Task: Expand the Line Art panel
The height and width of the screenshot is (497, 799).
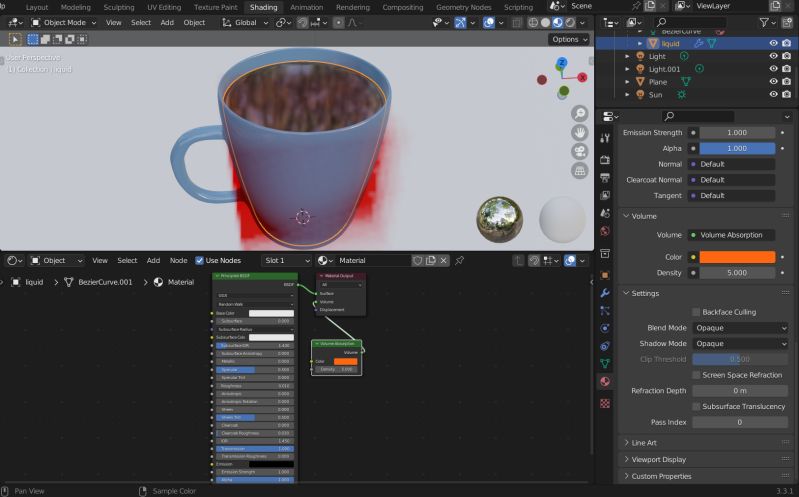Action: tap(643, 443)
